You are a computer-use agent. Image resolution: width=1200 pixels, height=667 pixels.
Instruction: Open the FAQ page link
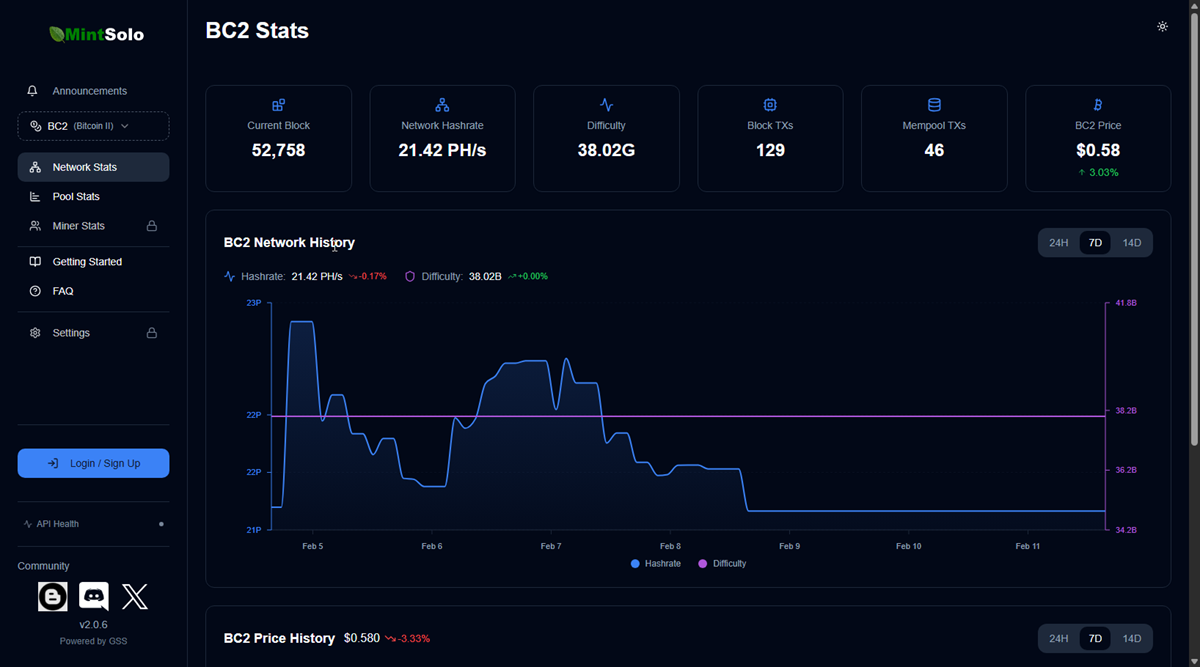[63, 291]
